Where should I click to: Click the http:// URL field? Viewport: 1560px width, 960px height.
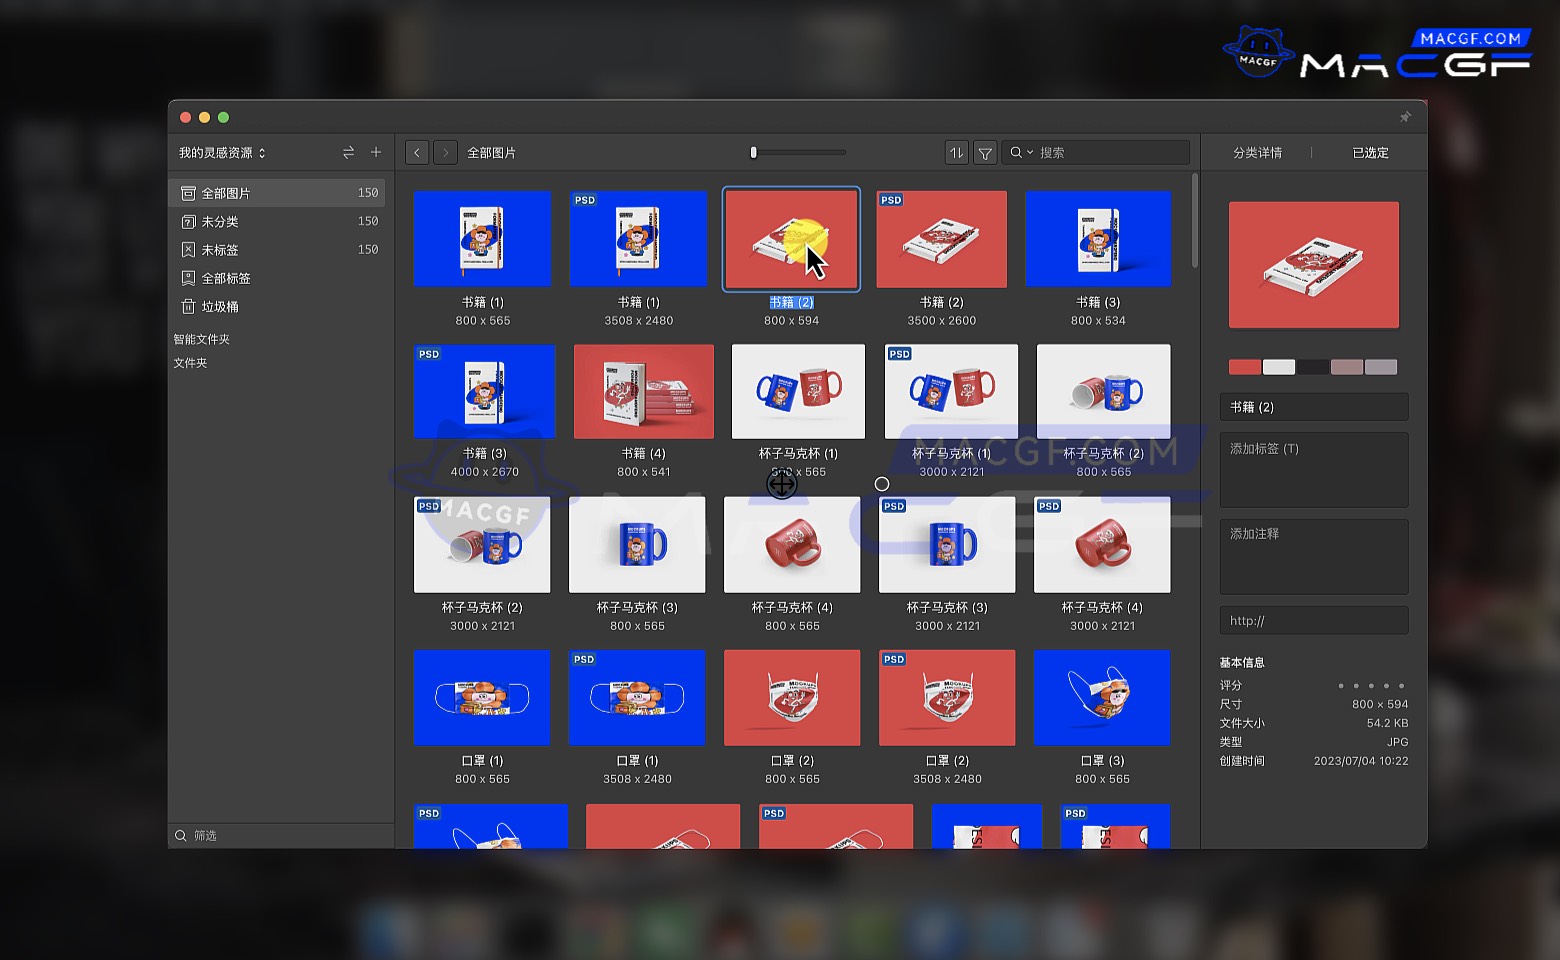[x=1313, y=621]
